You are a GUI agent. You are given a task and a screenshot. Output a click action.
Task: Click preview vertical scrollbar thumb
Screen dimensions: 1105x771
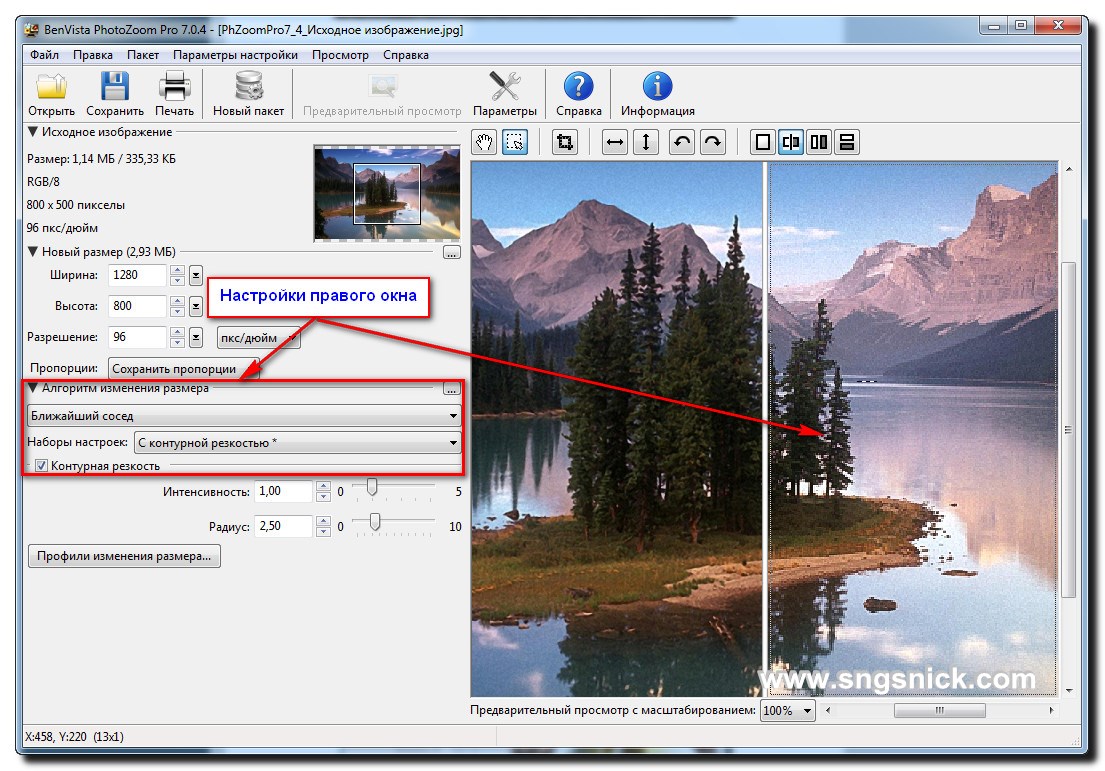click(1068, 430)
